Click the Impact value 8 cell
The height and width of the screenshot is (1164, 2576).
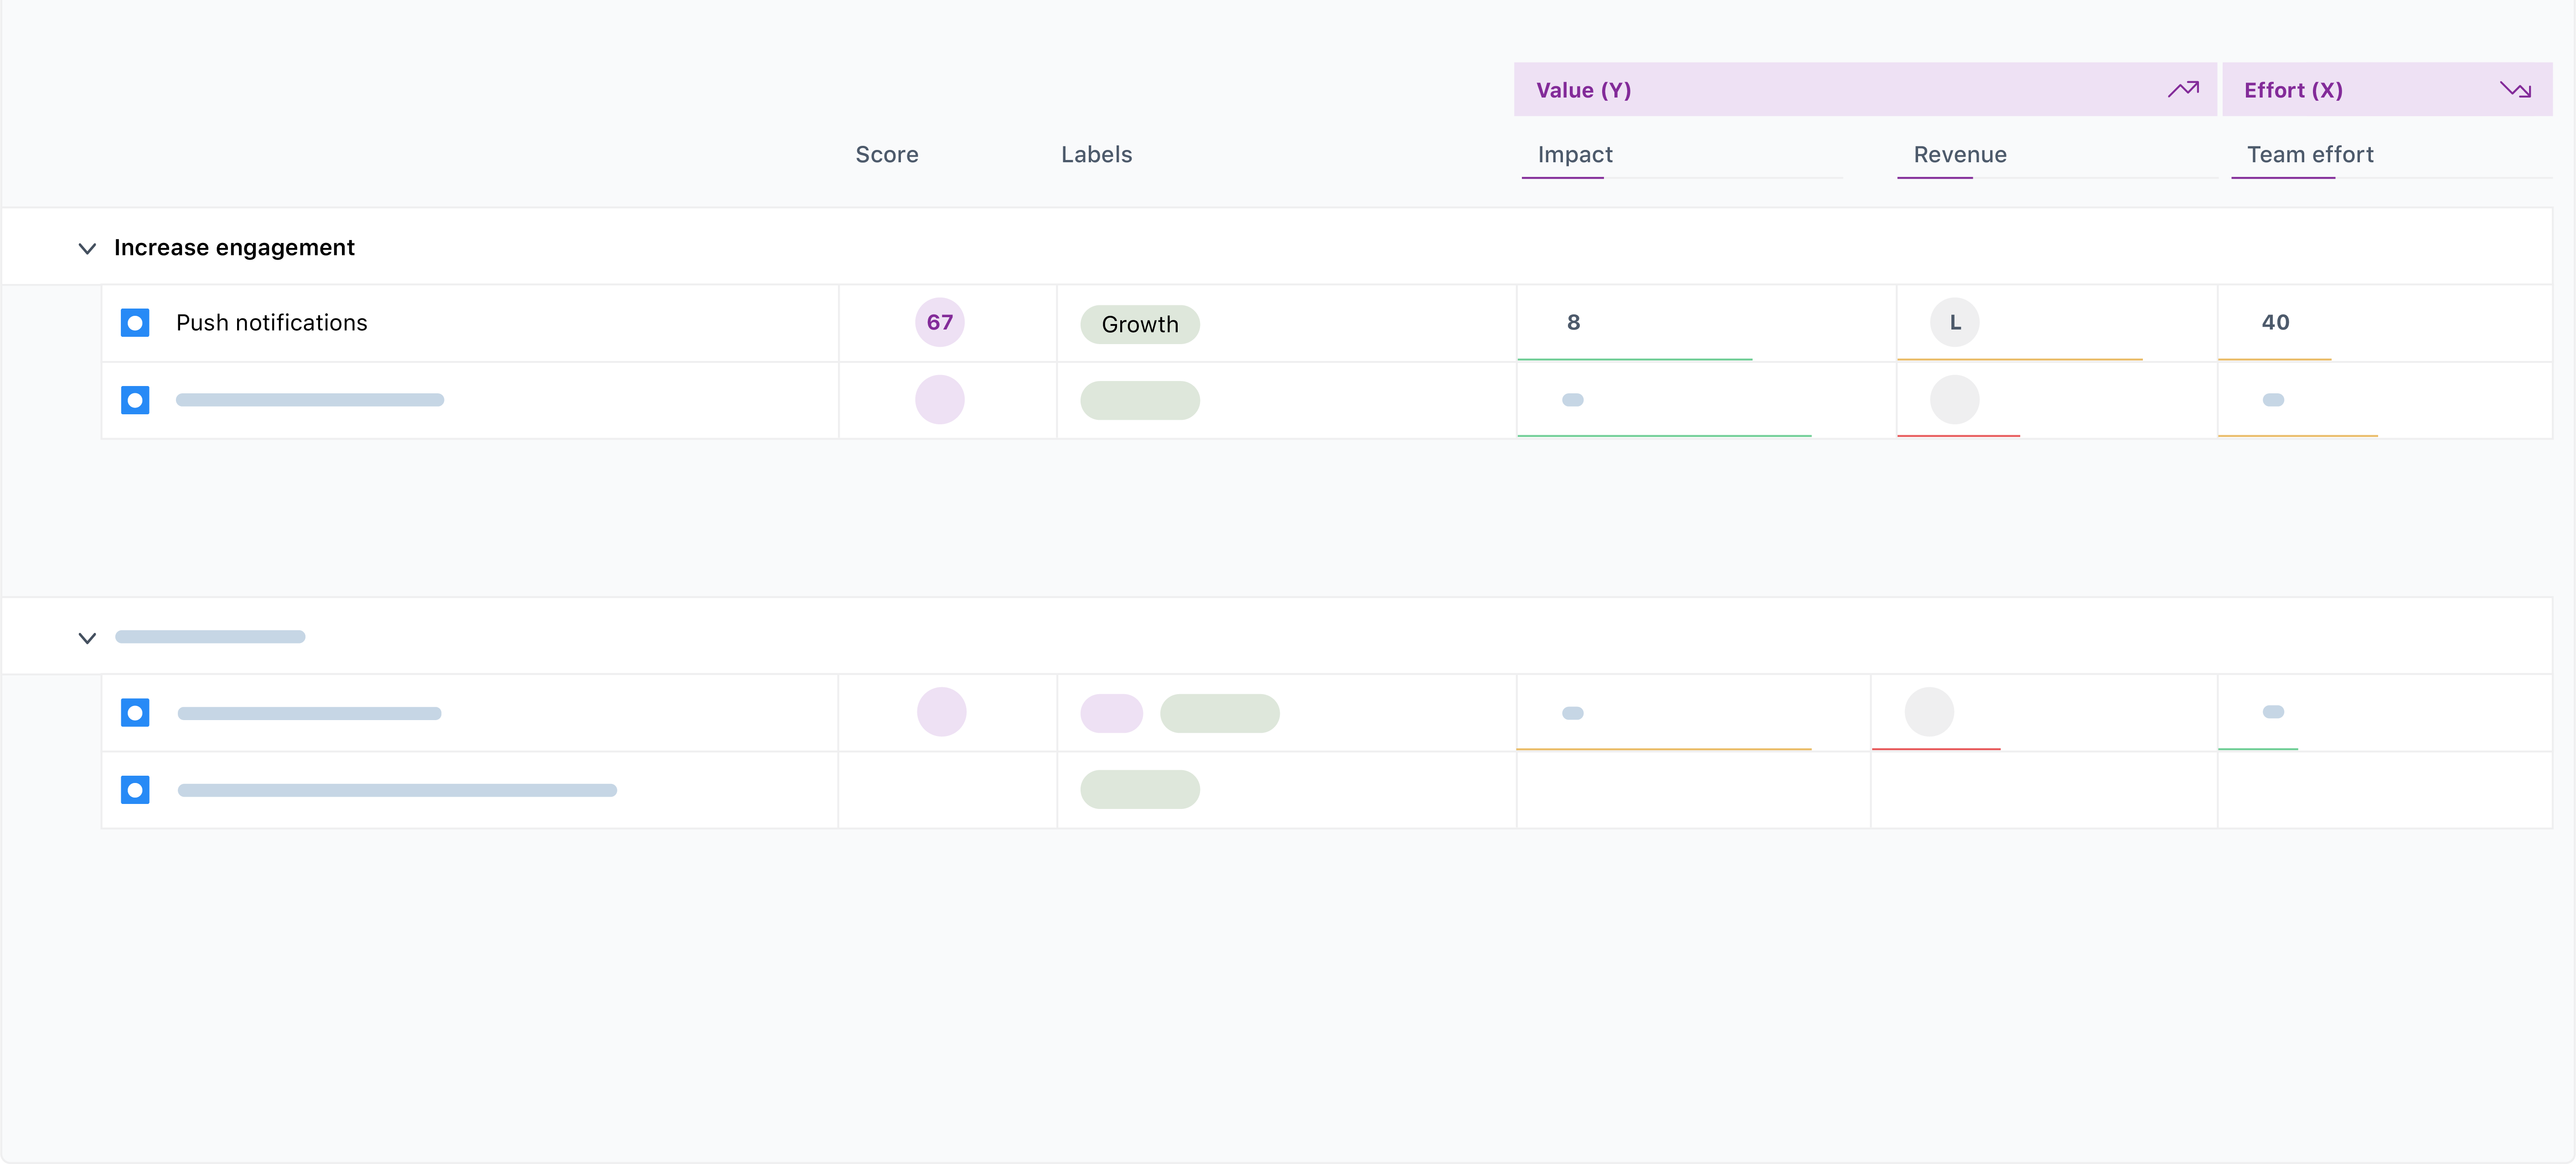(1573, 323)
